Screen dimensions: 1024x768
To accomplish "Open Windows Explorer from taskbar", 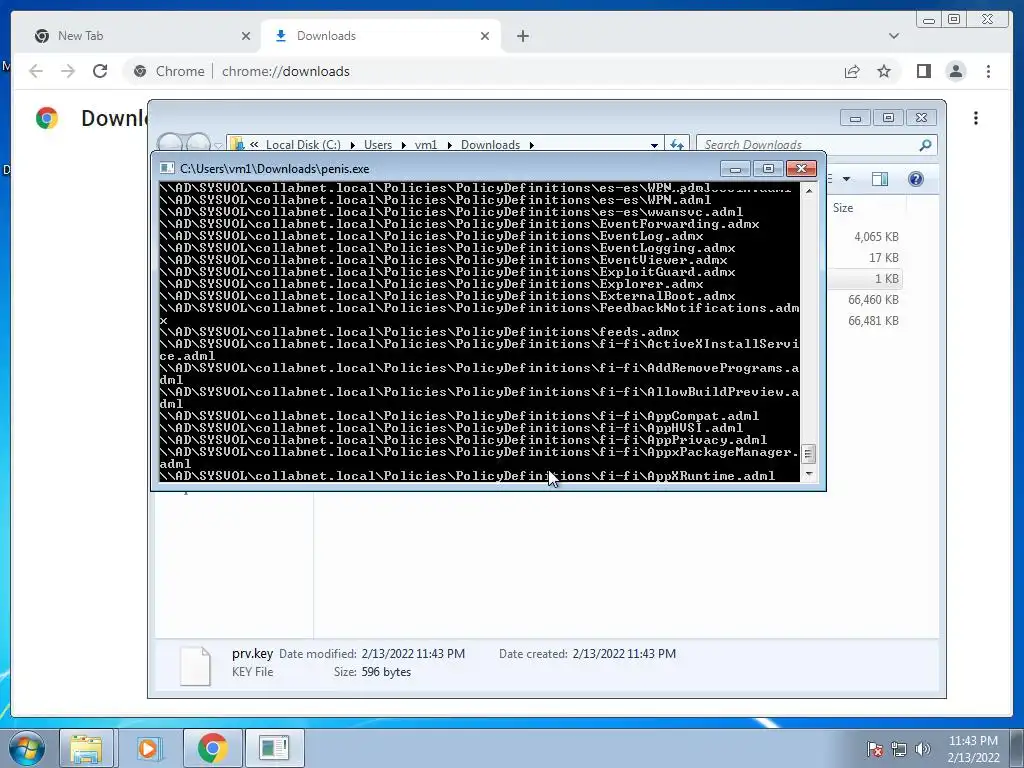I will (86, 748).
